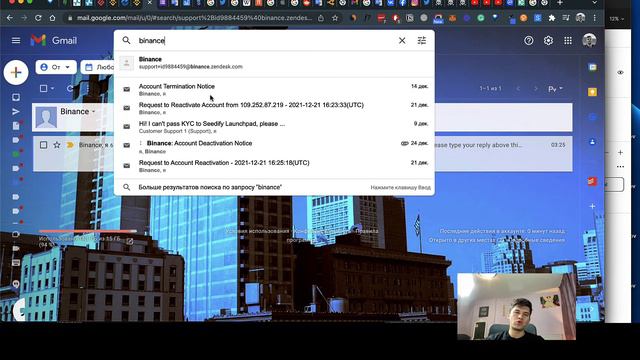Open the Inbox icon in sidebar
Viewport: 640px width, 360px height.
16,97
